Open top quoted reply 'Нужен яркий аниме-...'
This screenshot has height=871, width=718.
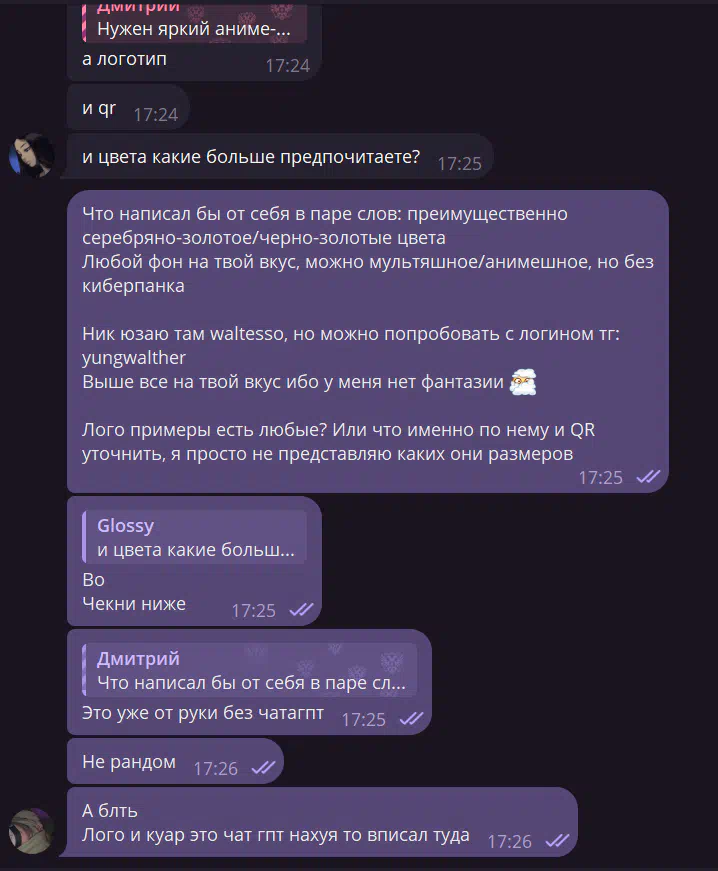[x=194, y=22]
